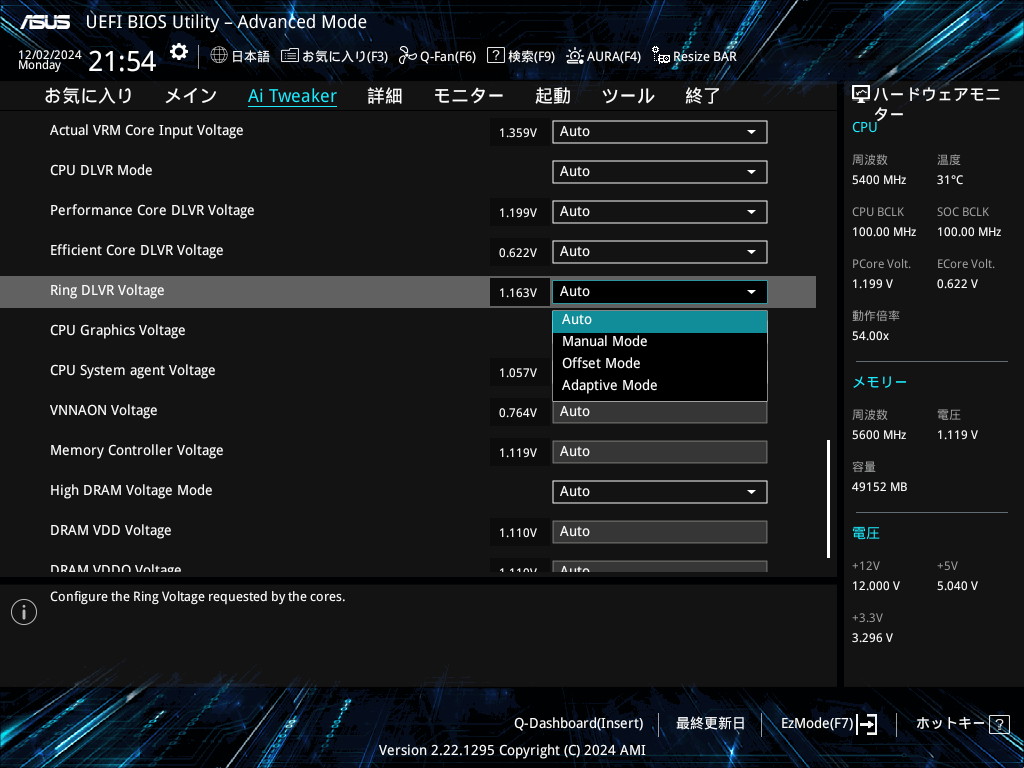Switch to メイン tab
1024x768 pixels.
click(191, 96)
